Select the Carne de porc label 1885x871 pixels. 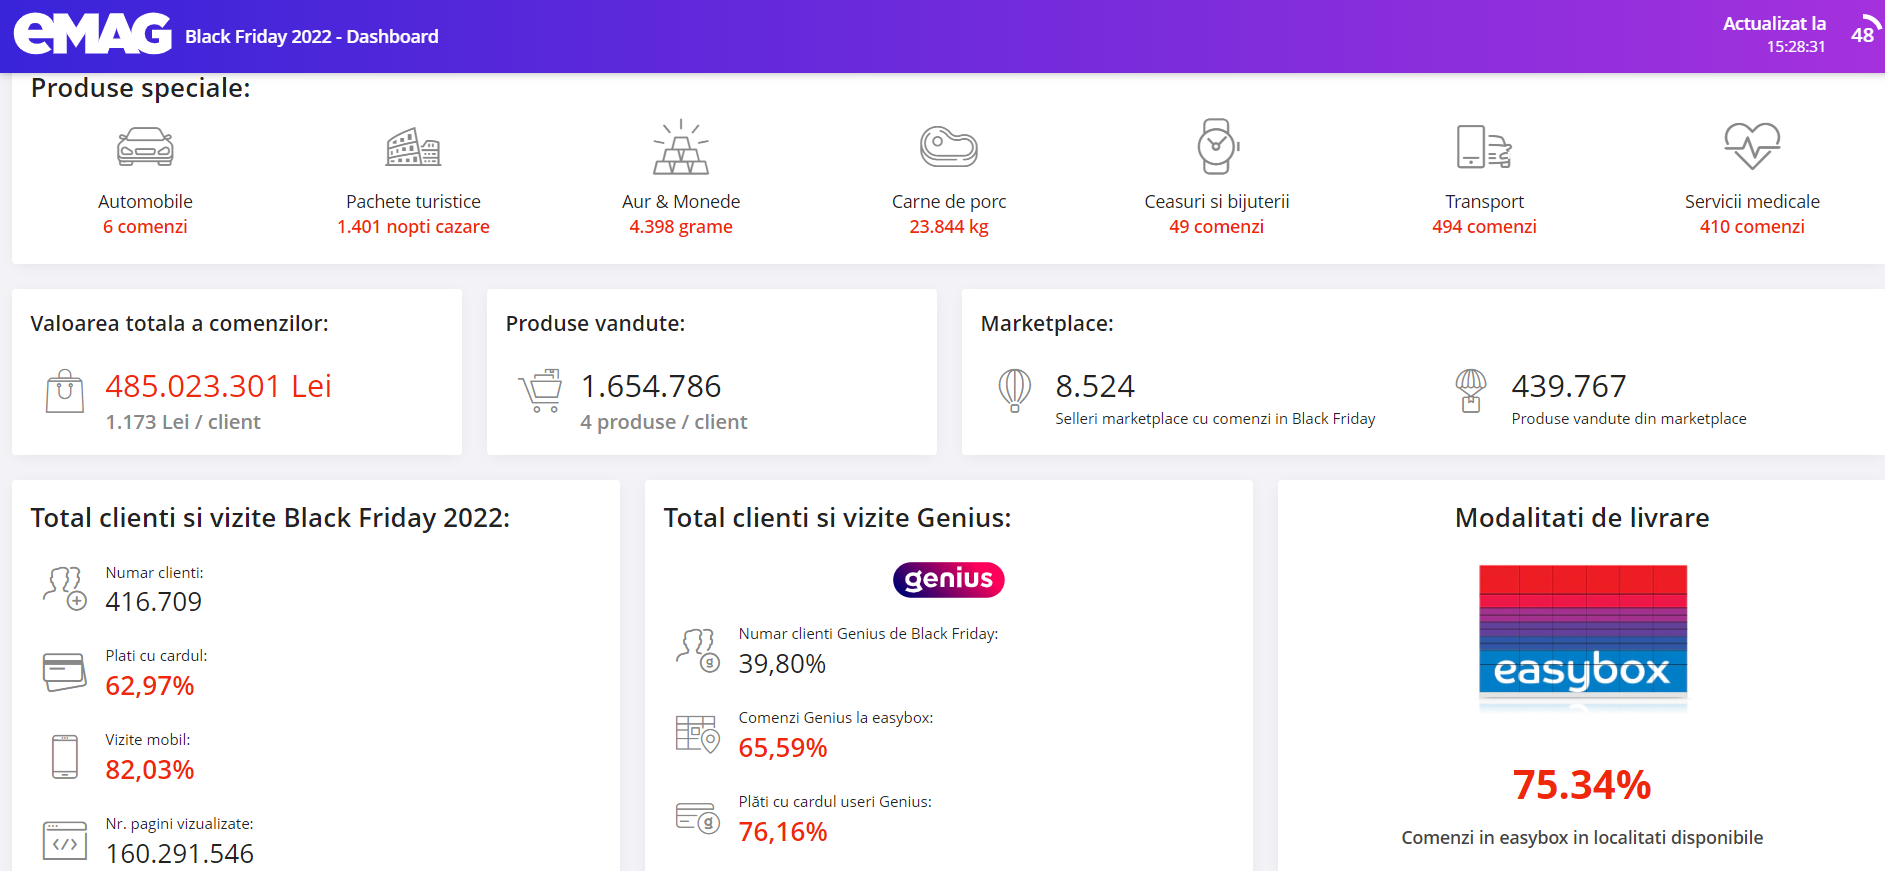tap(949, 202)
